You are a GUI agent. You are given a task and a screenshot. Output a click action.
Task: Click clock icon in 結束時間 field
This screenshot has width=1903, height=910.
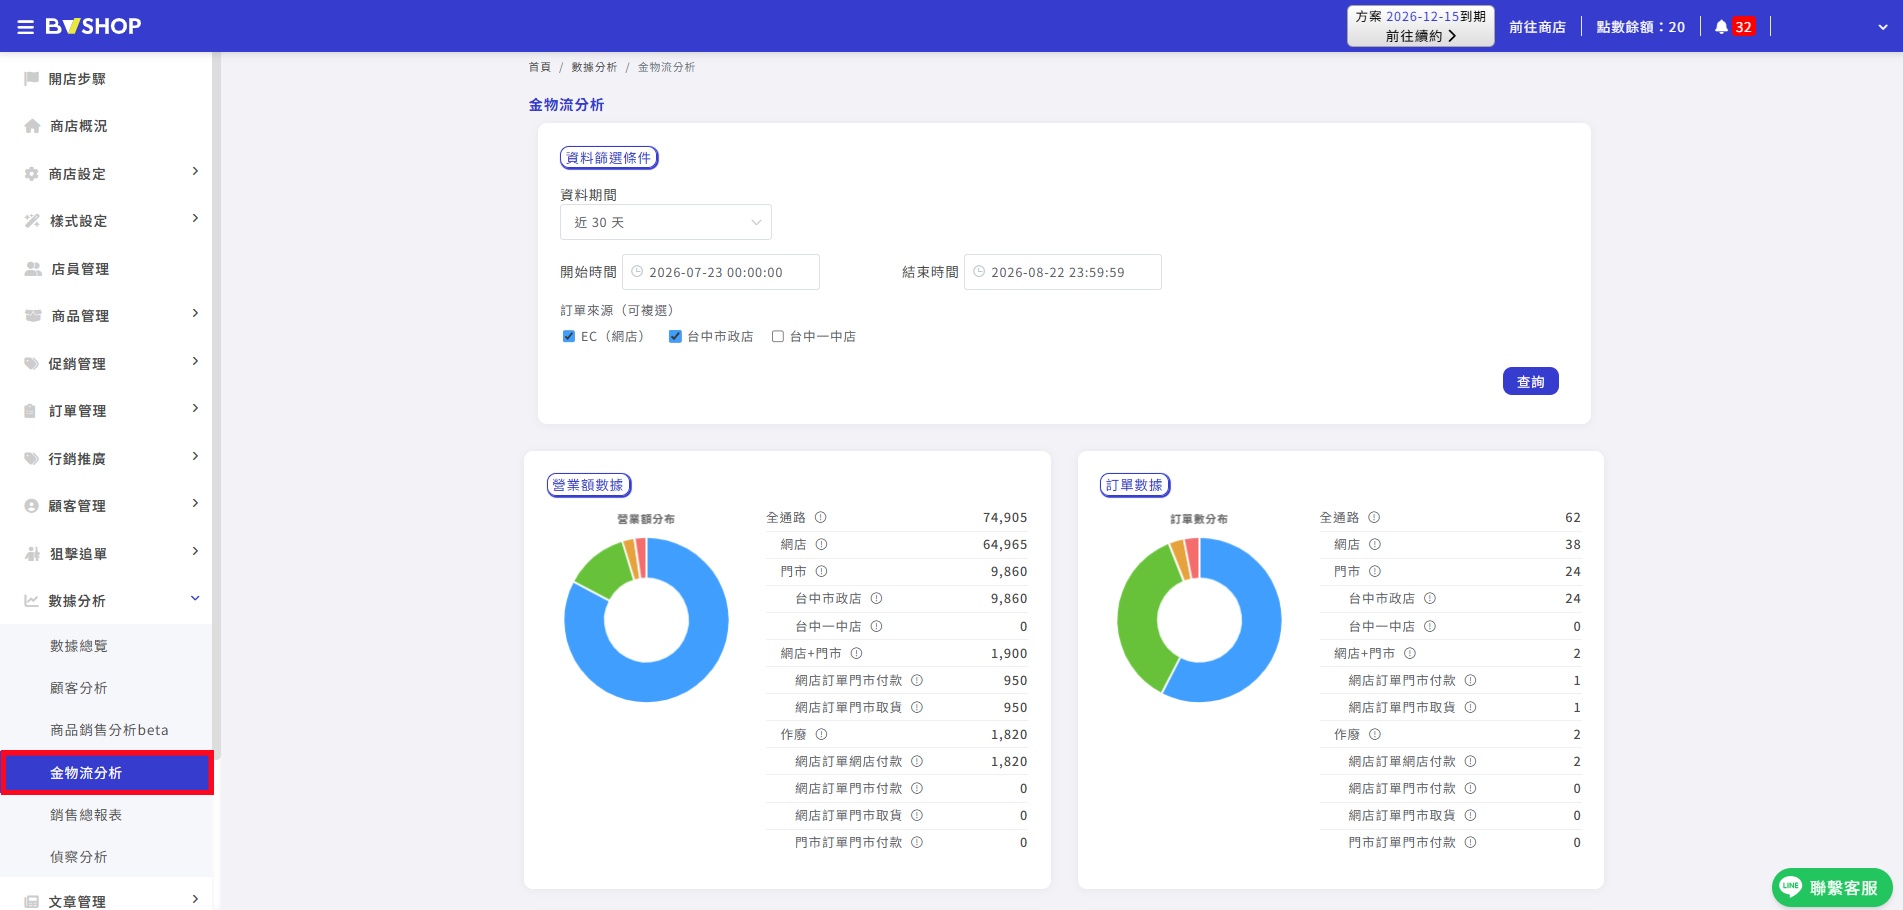click(x=979, y=272)
